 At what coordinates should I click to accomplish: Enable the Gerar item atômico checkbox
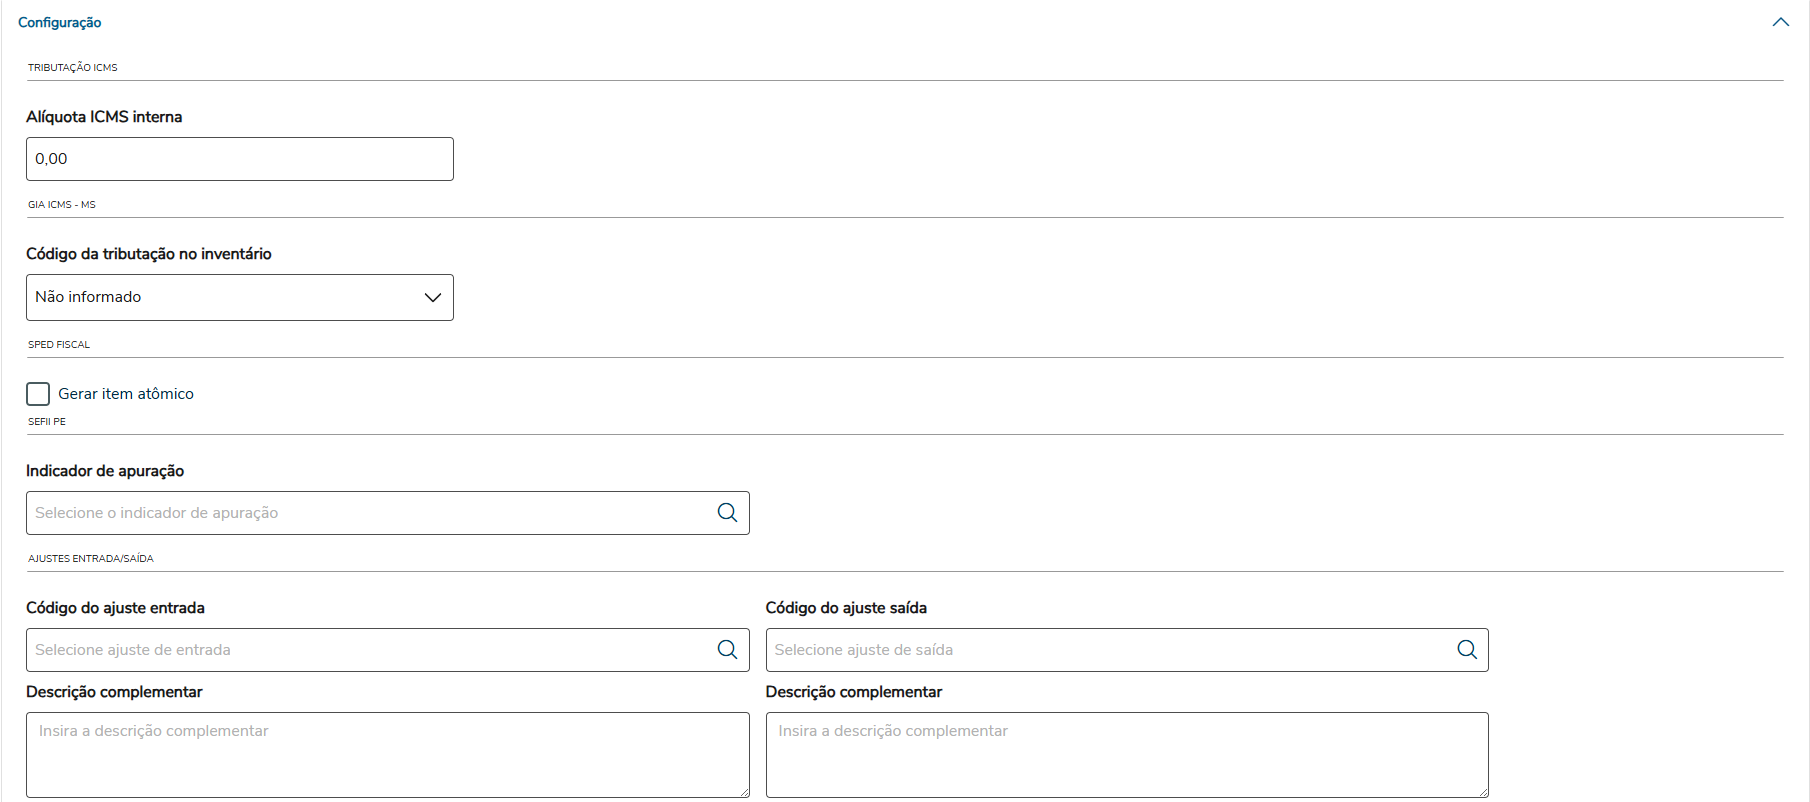38,394
